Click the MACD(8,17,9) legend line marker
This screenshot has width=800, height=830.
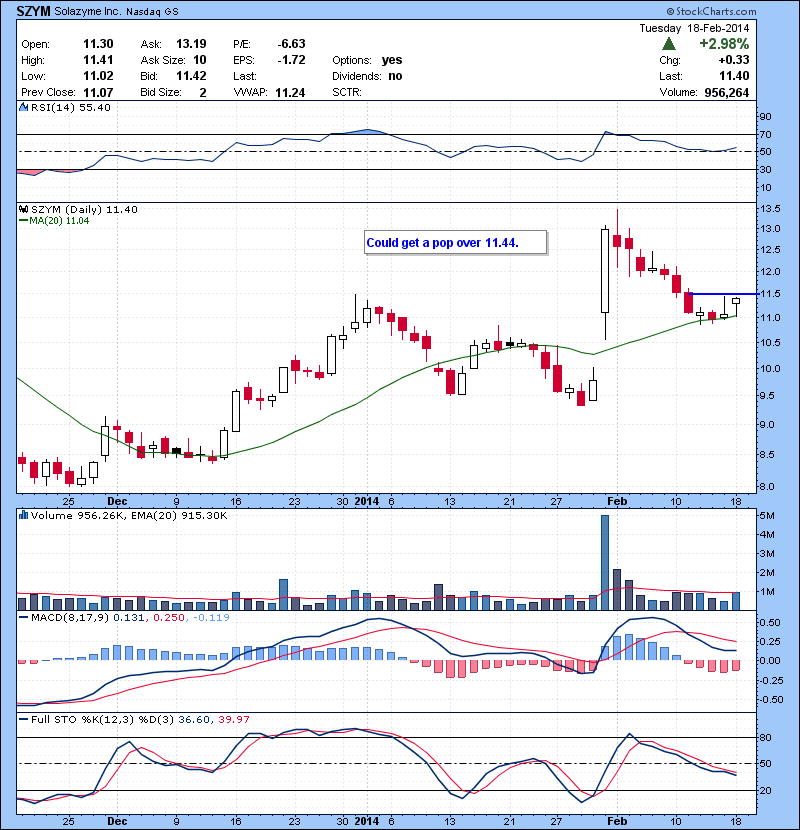[x=23, y=617]
